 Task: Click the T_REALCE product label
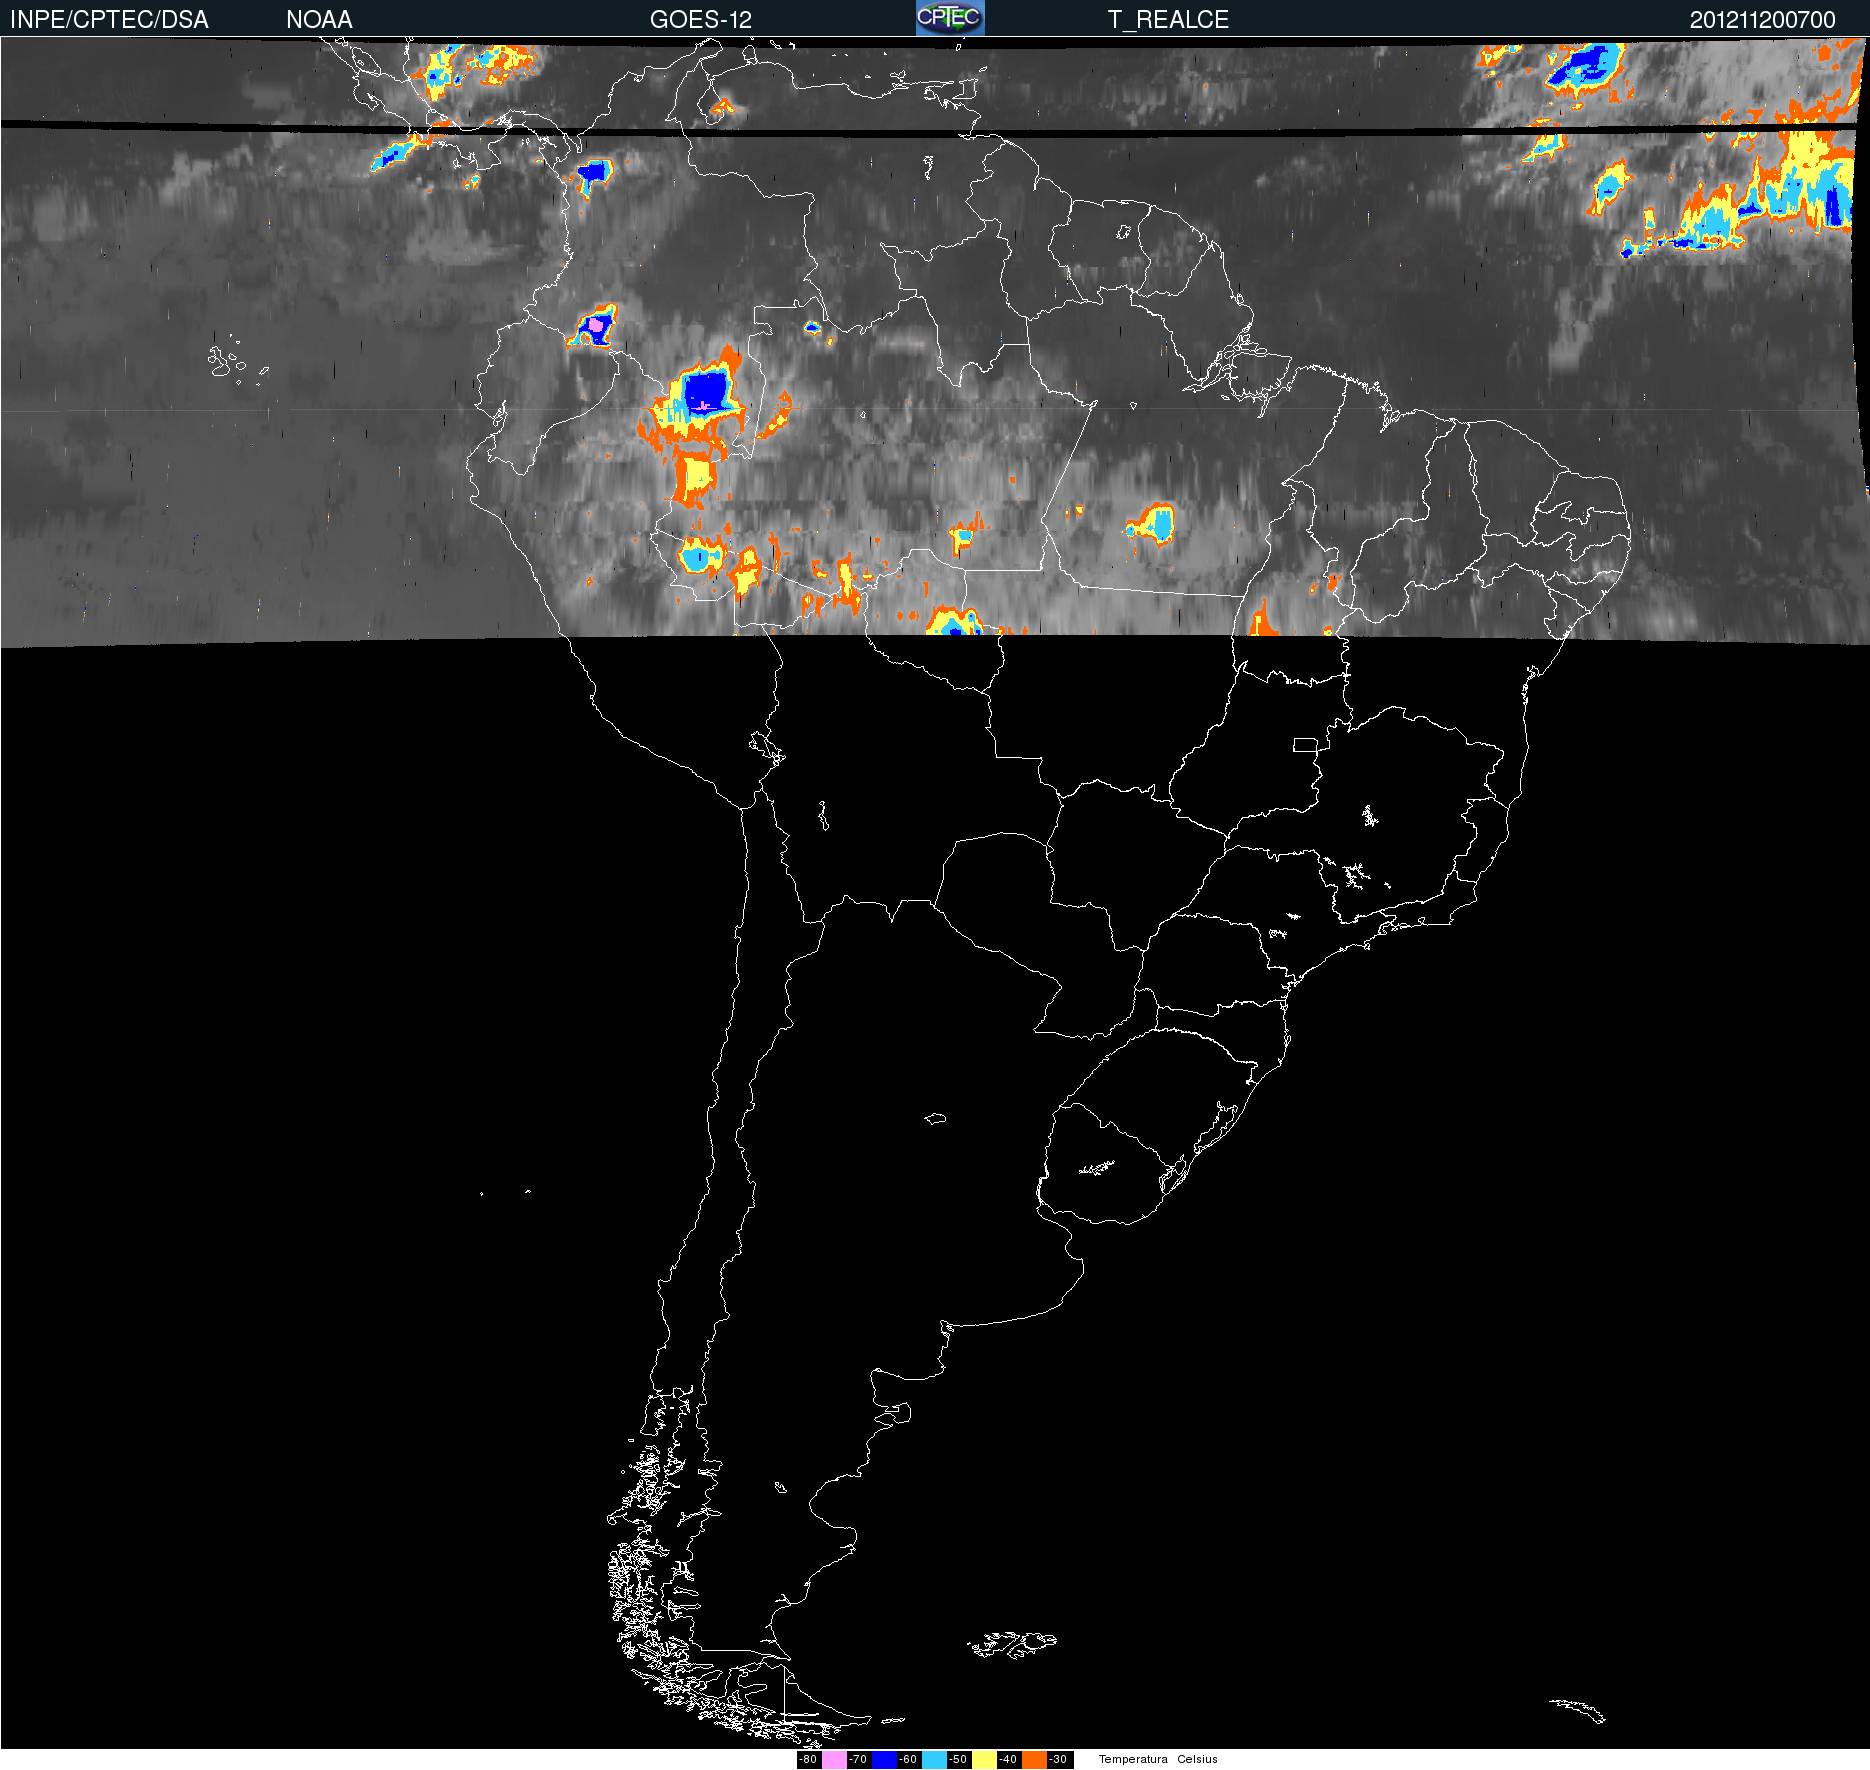(x=1168, y=20)
